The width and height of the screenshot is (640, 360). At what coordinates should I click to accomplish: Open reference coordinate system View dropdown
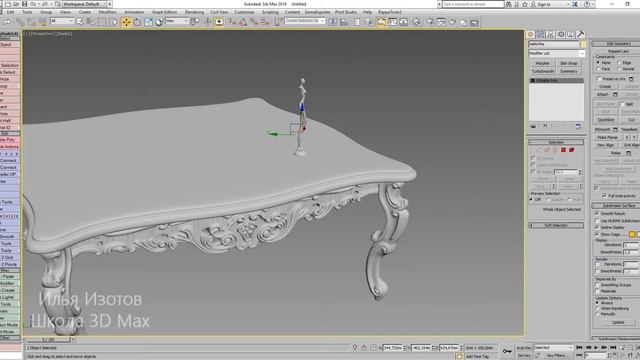pos(177,21)
